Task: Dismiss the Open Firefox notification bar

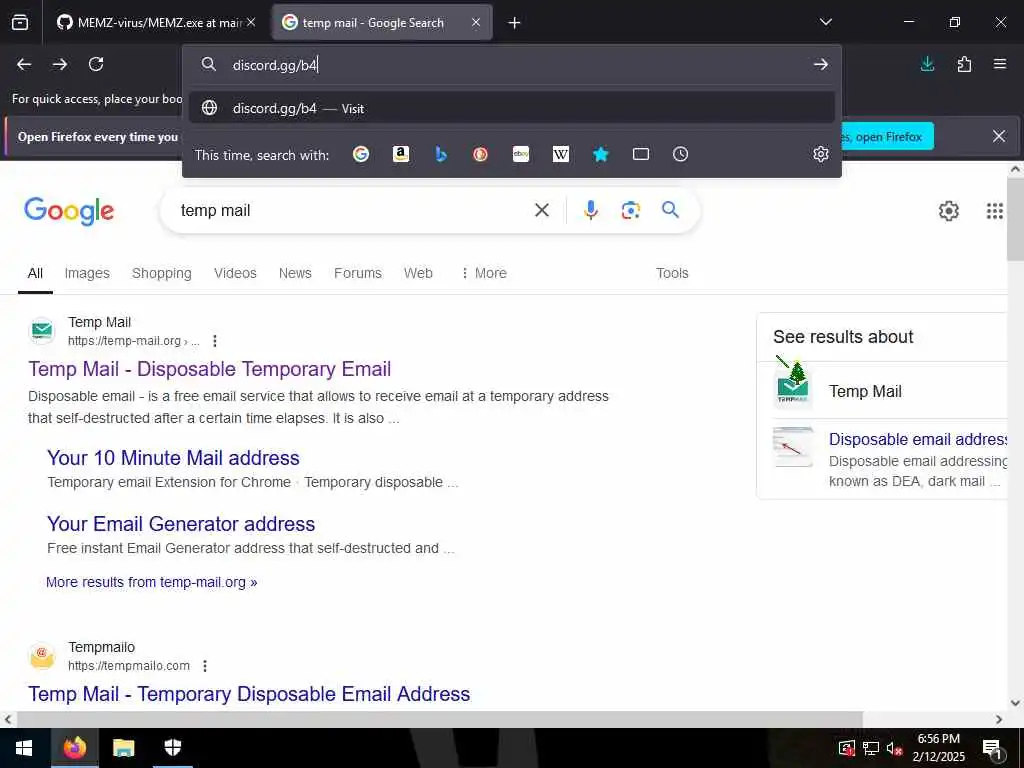Action: [x=999, y=136]
